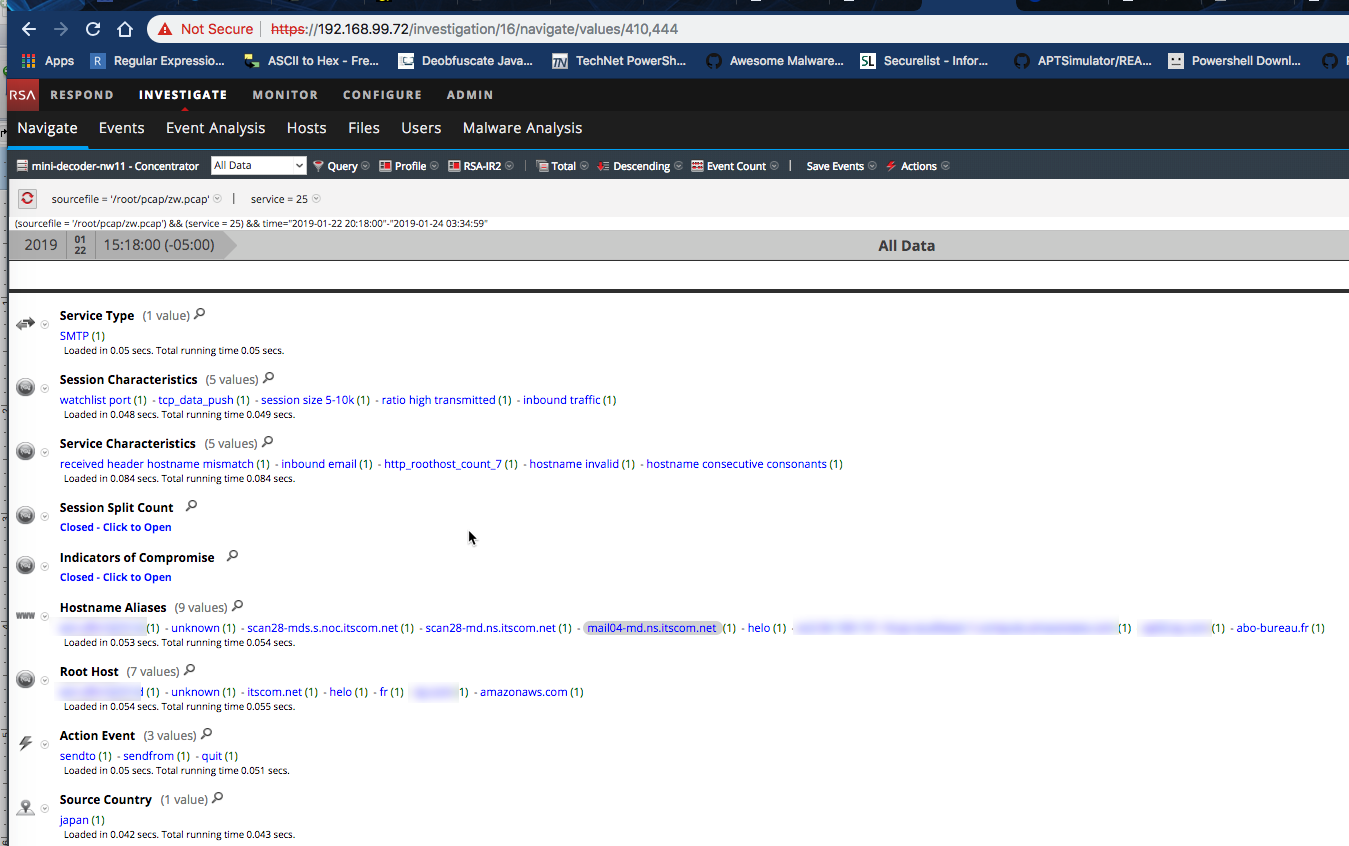Open the All Data time range dropdown

pos(258,166)
